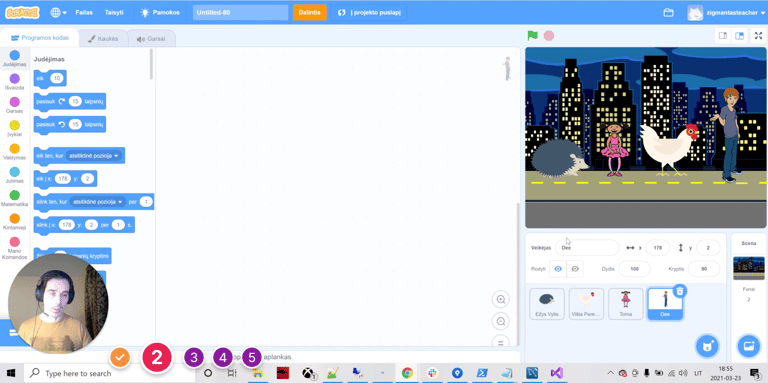
Task: Select Valdymas block category
Action: (x=15, y=152)
